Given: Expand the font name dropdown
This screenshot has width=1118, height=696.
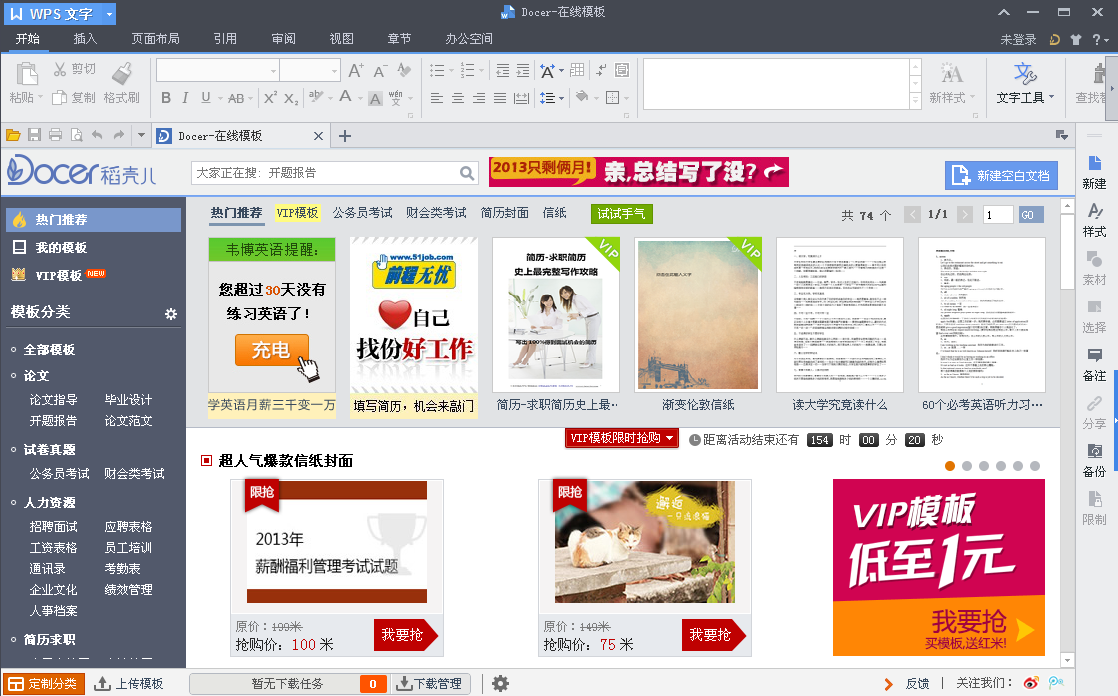Looking at the screenshot, I should (x=271, y=71).
